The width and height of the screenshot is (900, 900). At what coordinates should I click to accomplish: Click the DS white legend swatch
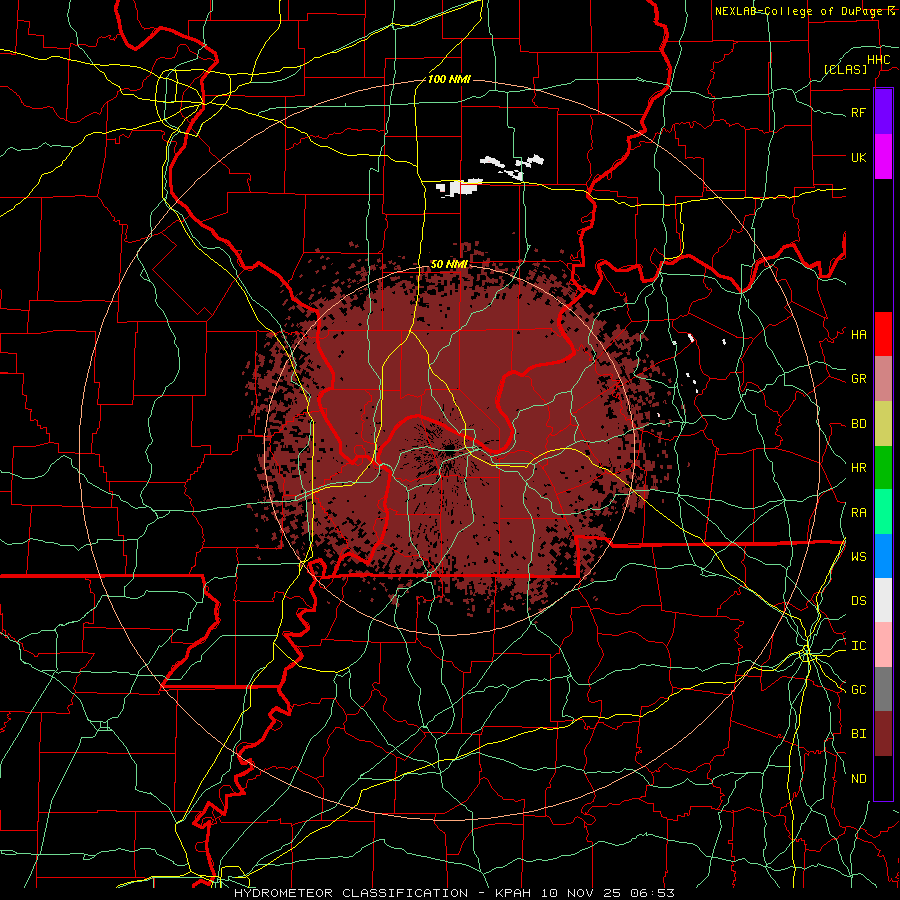point(883,600)
